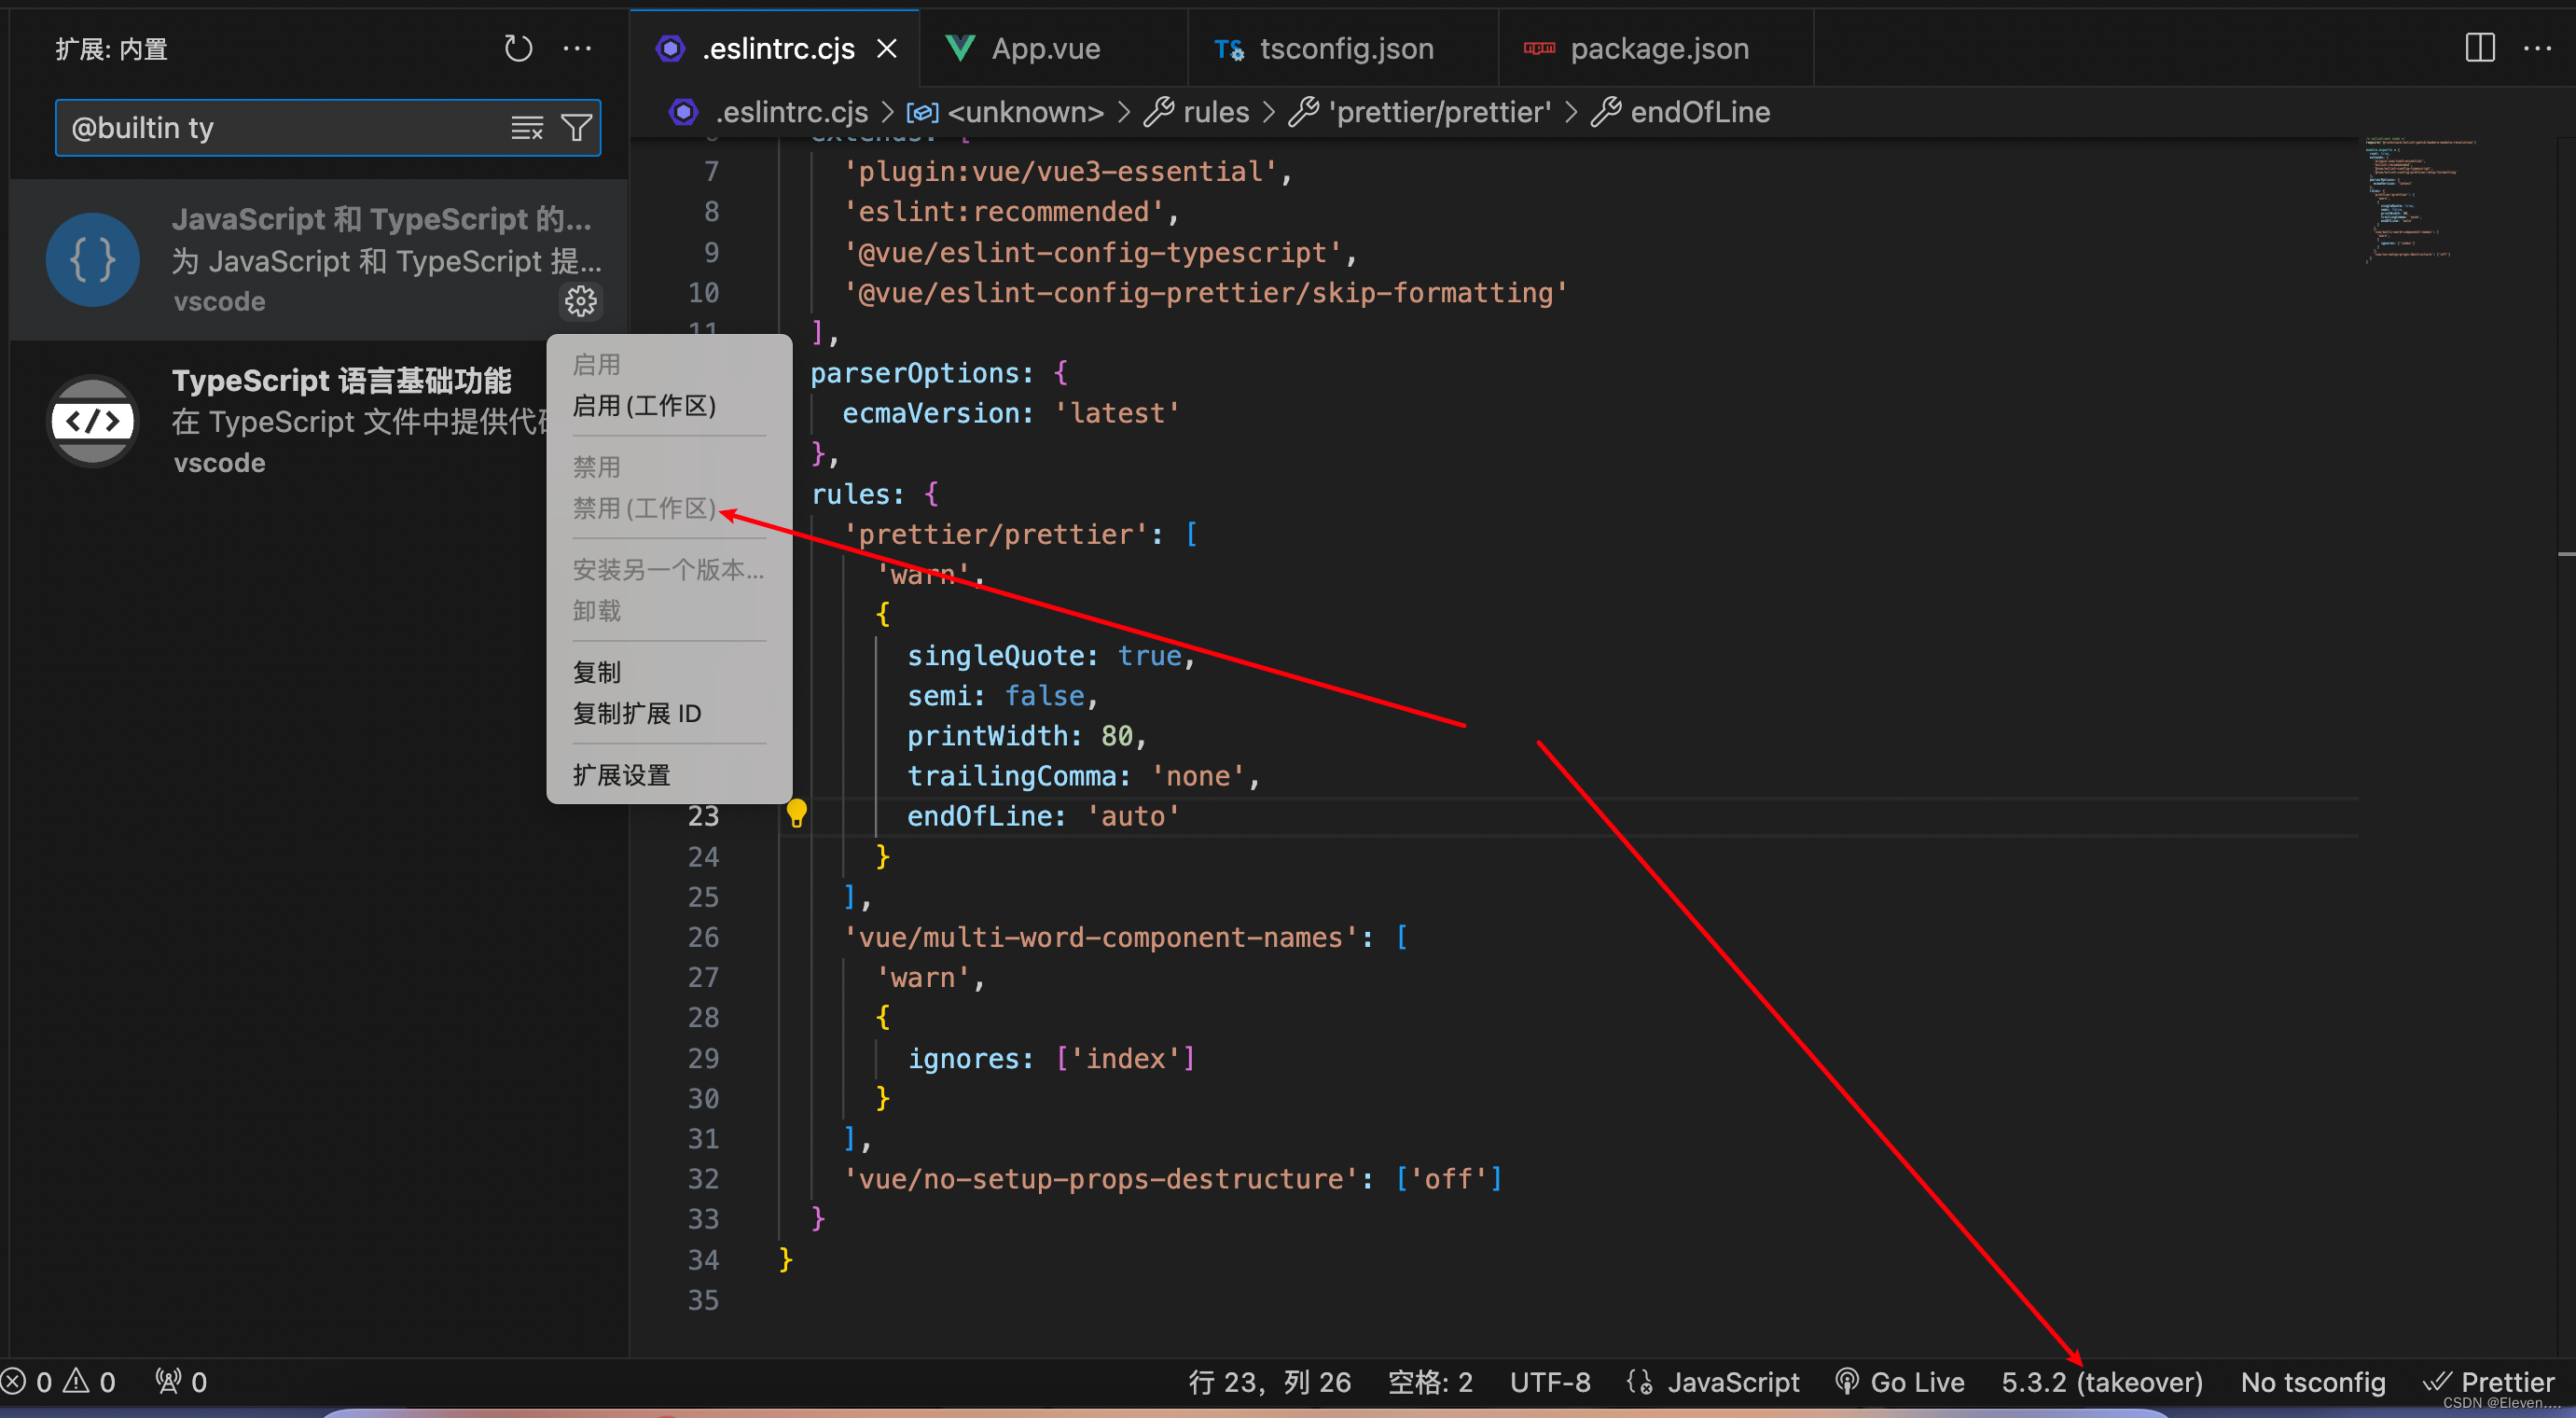
Task: Click 安装另一个版本... menu entry
Action: pos(668,570)
